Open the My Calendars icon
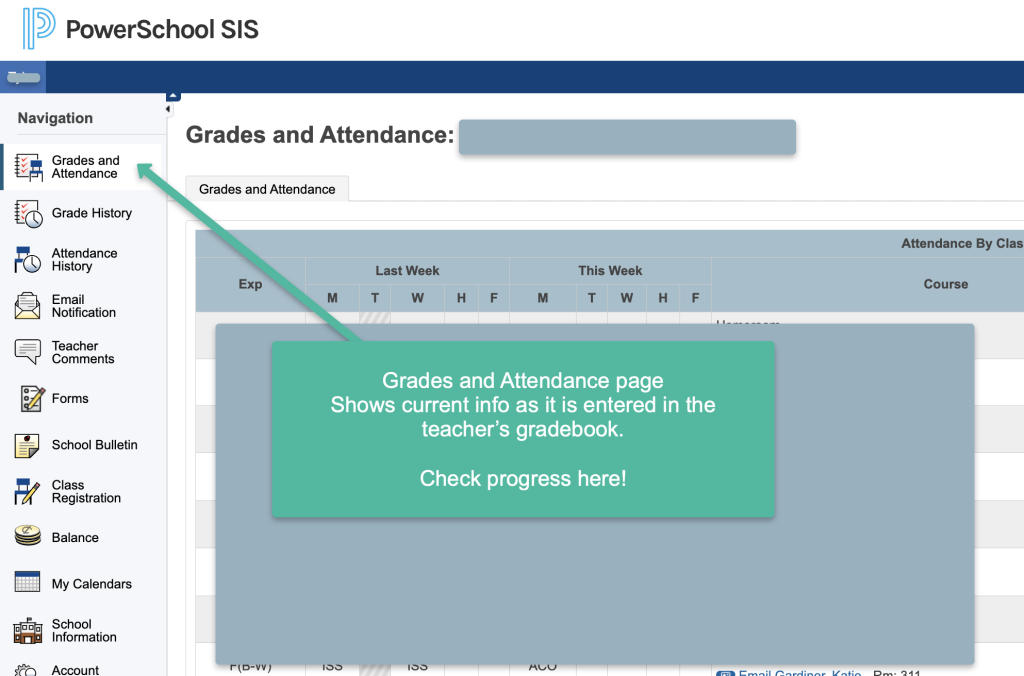The image size is (1024, 676). (27, 581)
